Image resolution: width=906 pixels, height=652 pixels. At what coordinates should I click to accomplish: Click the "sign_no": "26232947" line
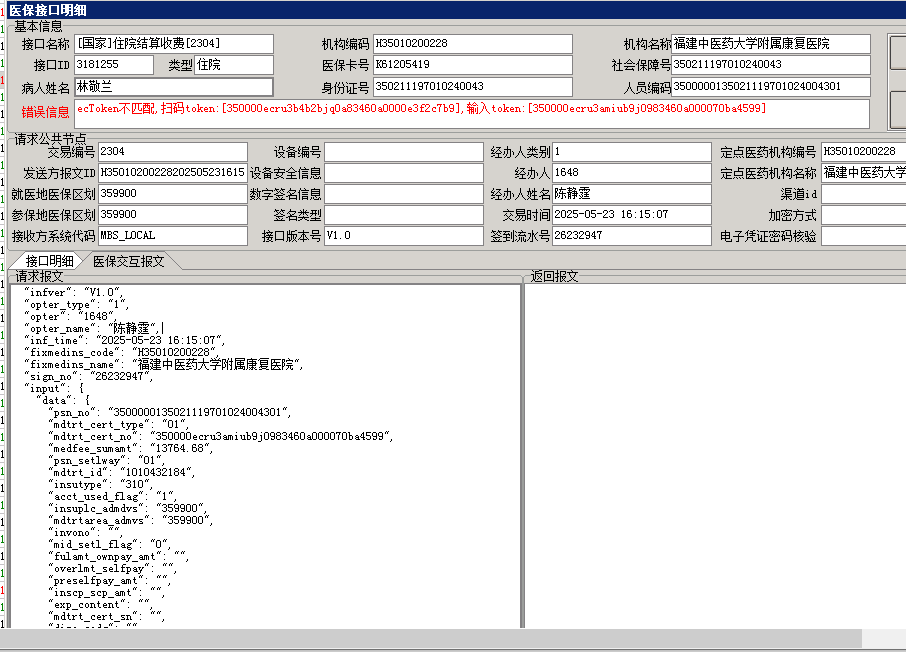click(89, 376)
